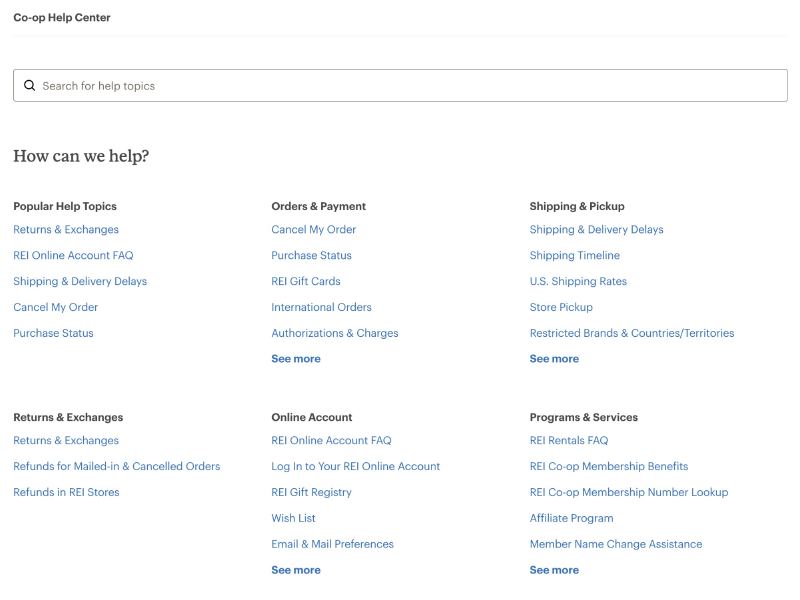View the Shipping Timeline page
Viewport: 800px width, 600px height.
click(x=575, y=256)
